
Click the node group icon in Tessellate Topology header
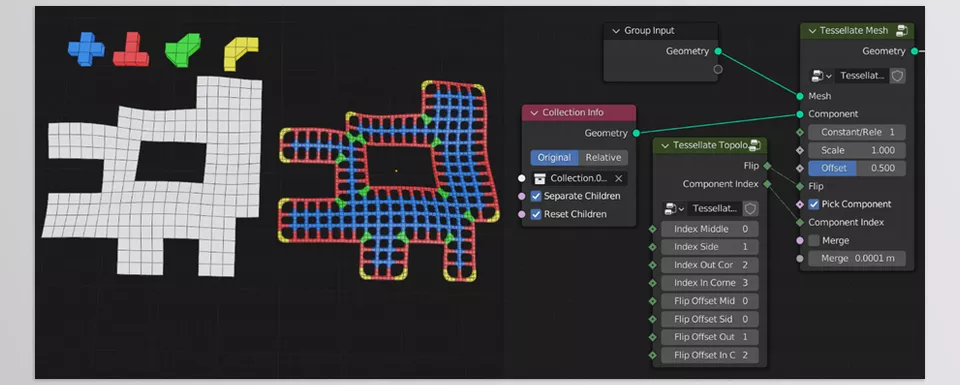pyautogui.click(x=754, y=145)
